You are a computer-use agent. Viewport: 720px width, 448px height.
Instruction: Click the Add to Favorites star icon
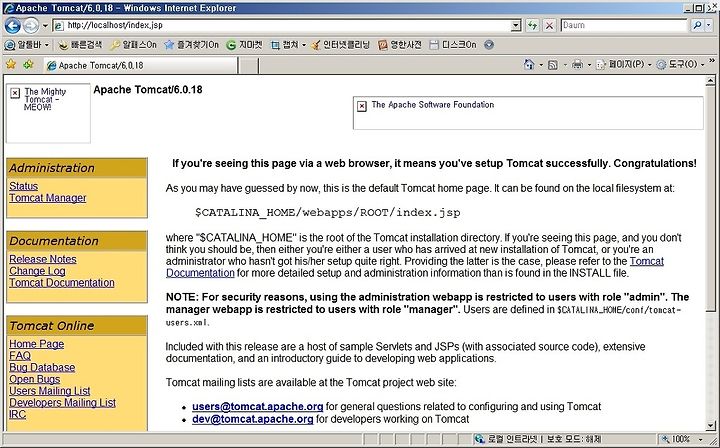pyautogui.click(x=28, y=65)
